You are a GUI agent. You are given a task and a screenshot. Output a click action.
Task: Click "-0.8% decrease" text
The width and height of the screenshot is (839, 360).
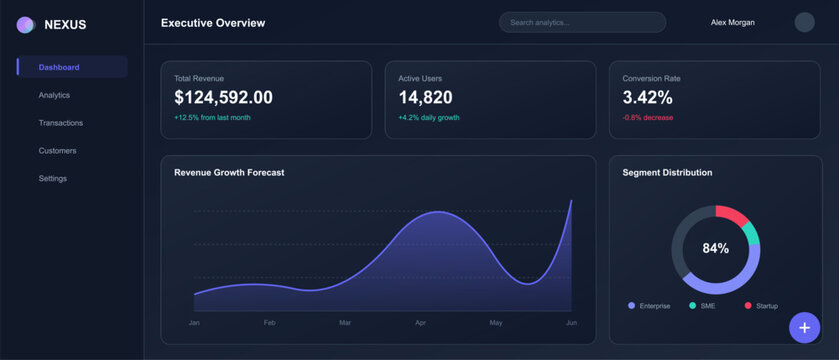tap(647, 117)
